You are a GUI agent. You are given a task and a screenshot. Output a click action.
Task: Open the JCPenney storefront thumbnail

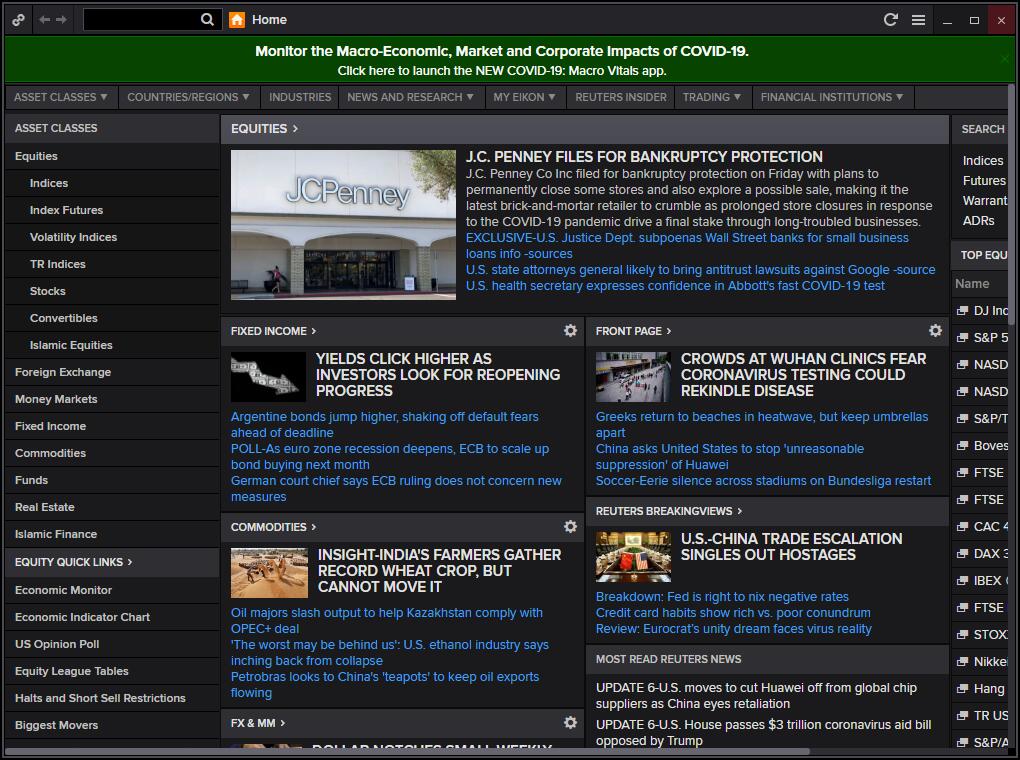pos(343,225)
